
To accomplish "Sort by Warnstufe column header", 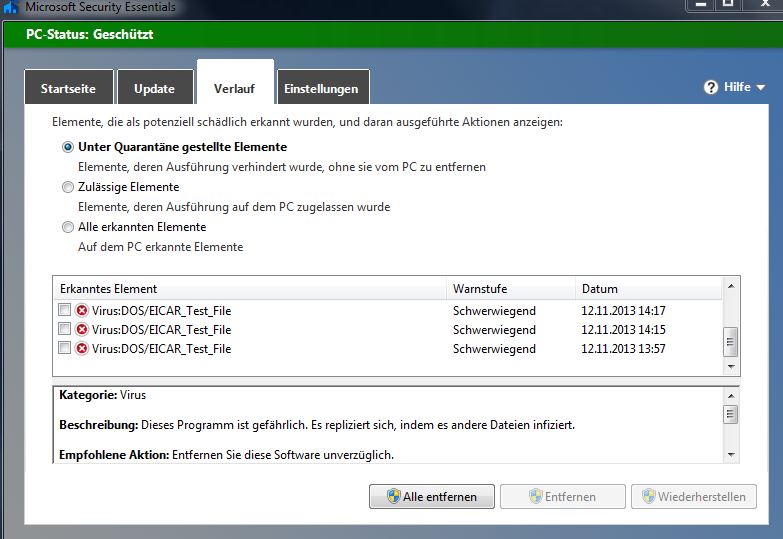I will tap(511, 289).
